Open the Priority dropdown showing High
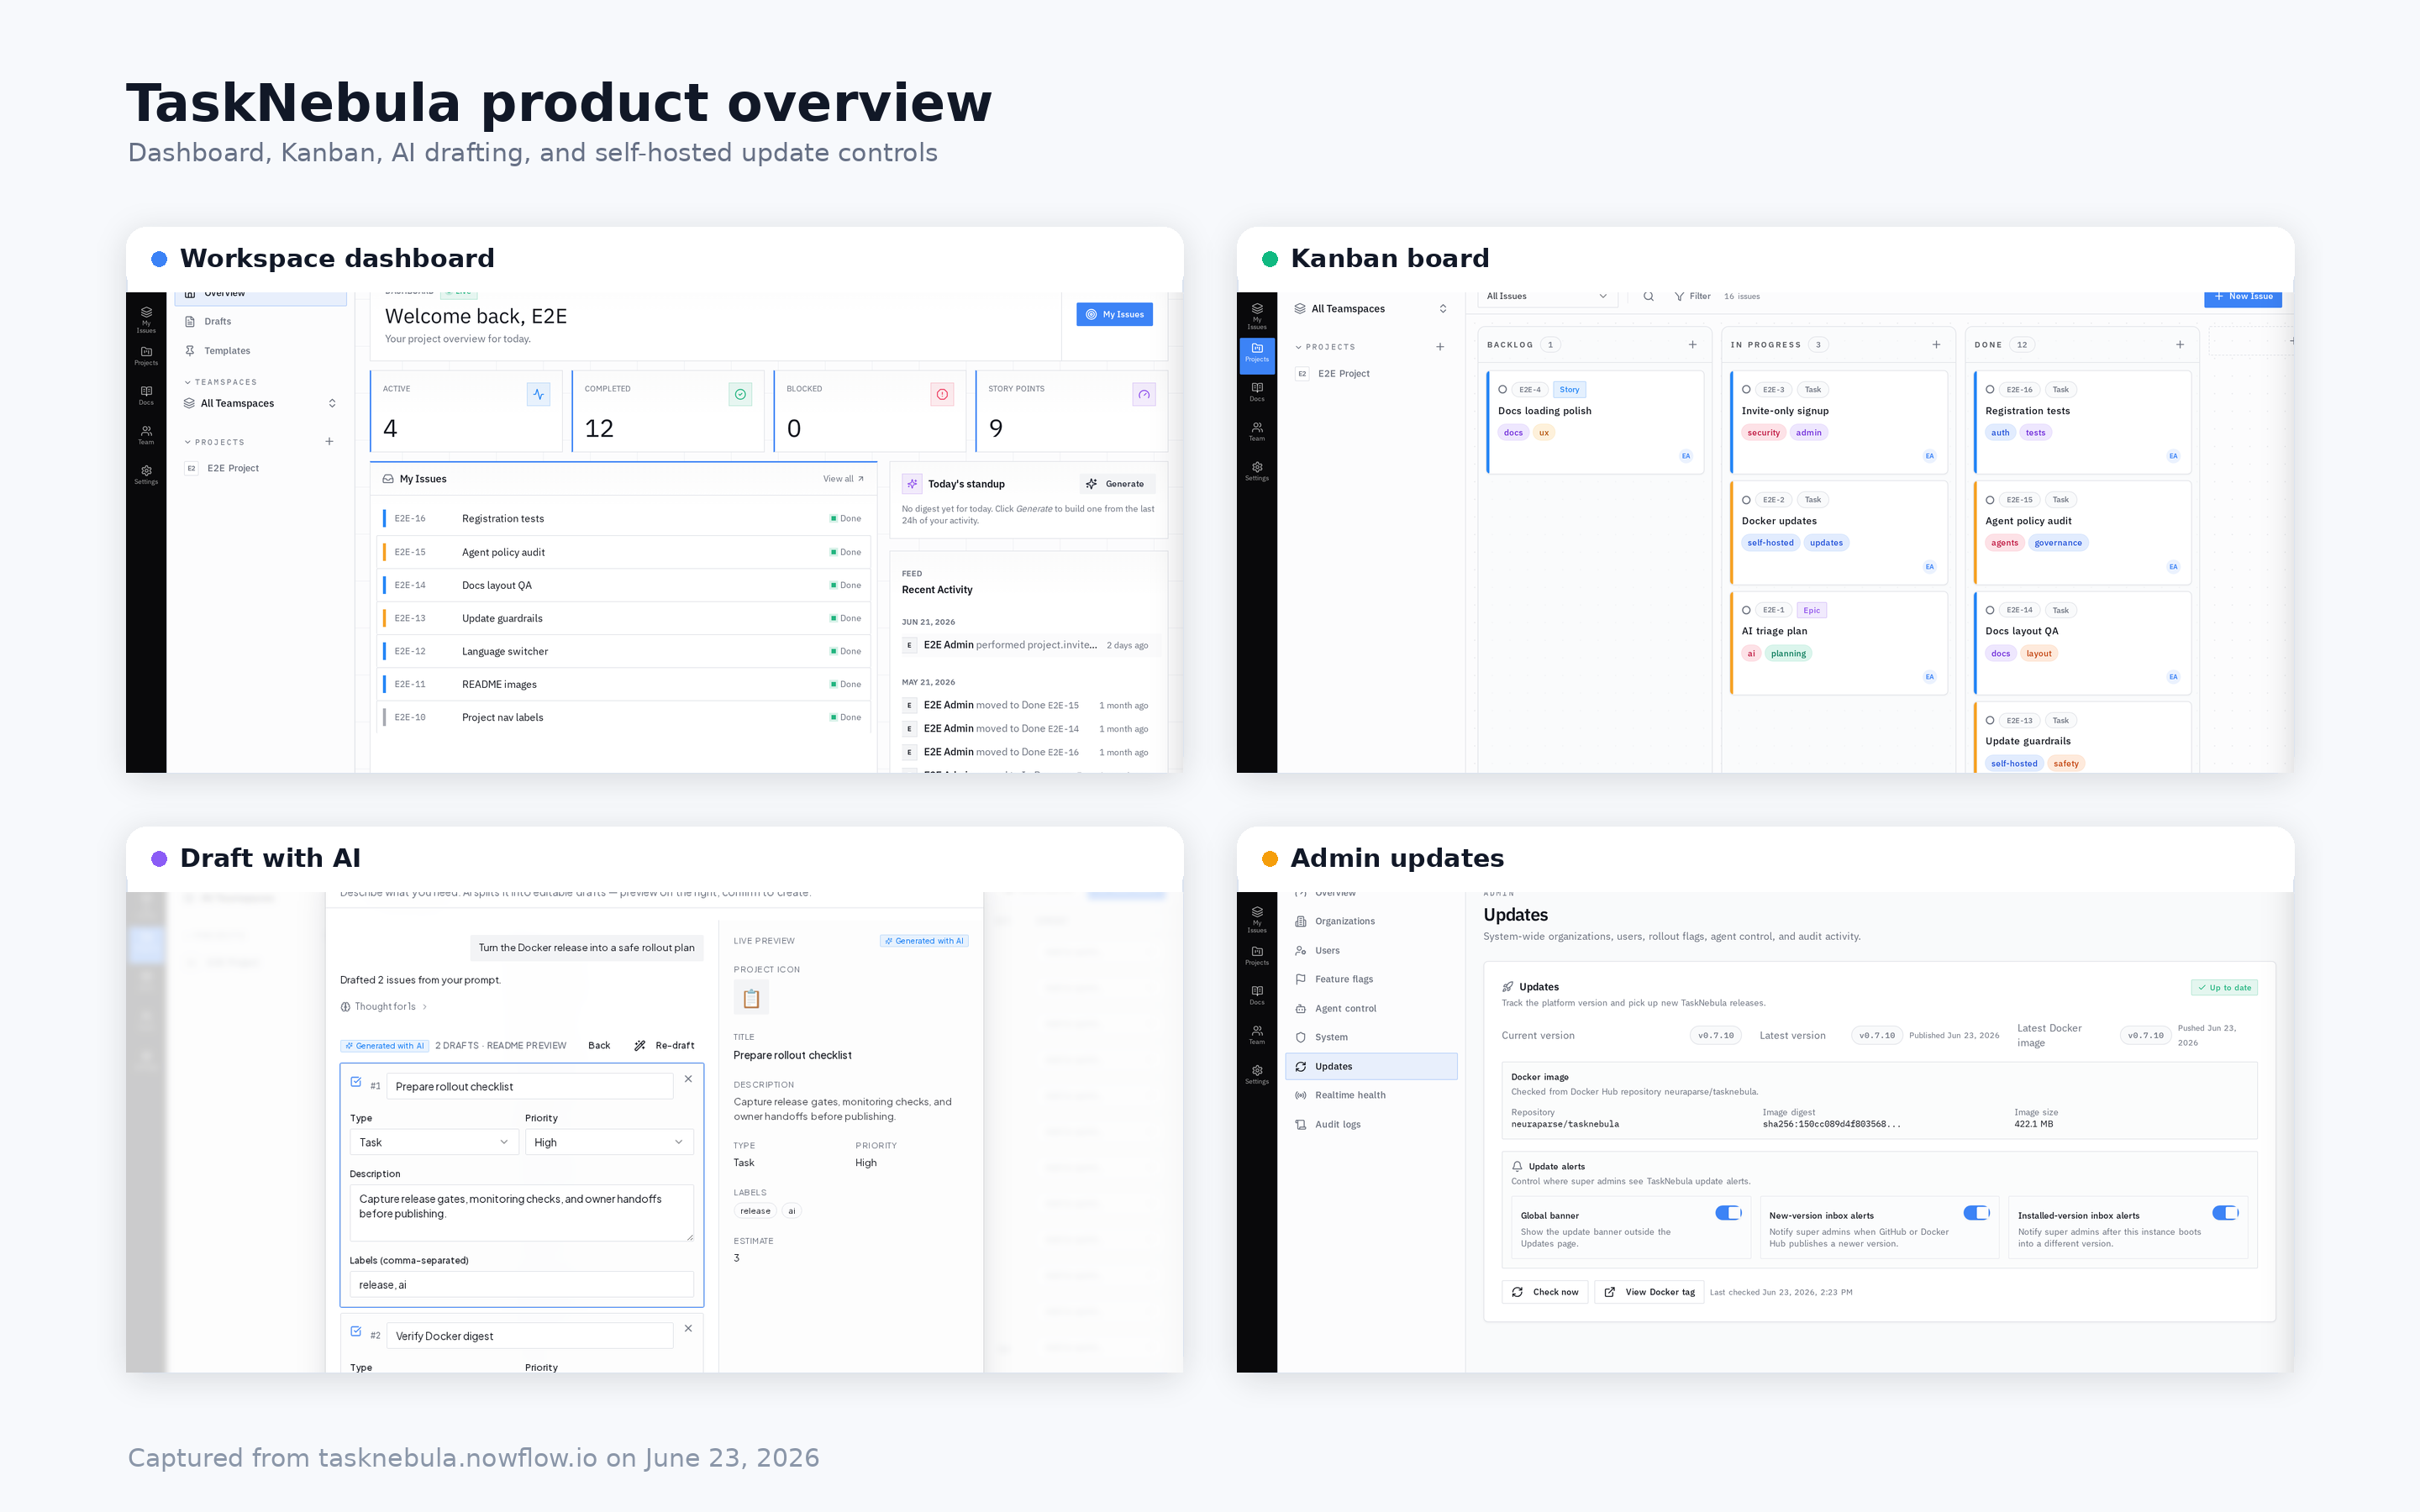 pos(609,1142)
